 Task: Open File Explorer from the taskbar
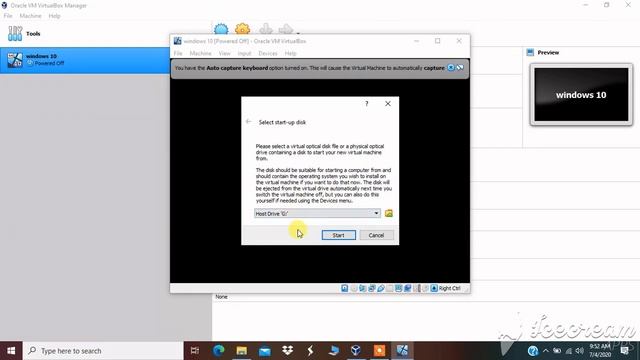coord(242,351)
